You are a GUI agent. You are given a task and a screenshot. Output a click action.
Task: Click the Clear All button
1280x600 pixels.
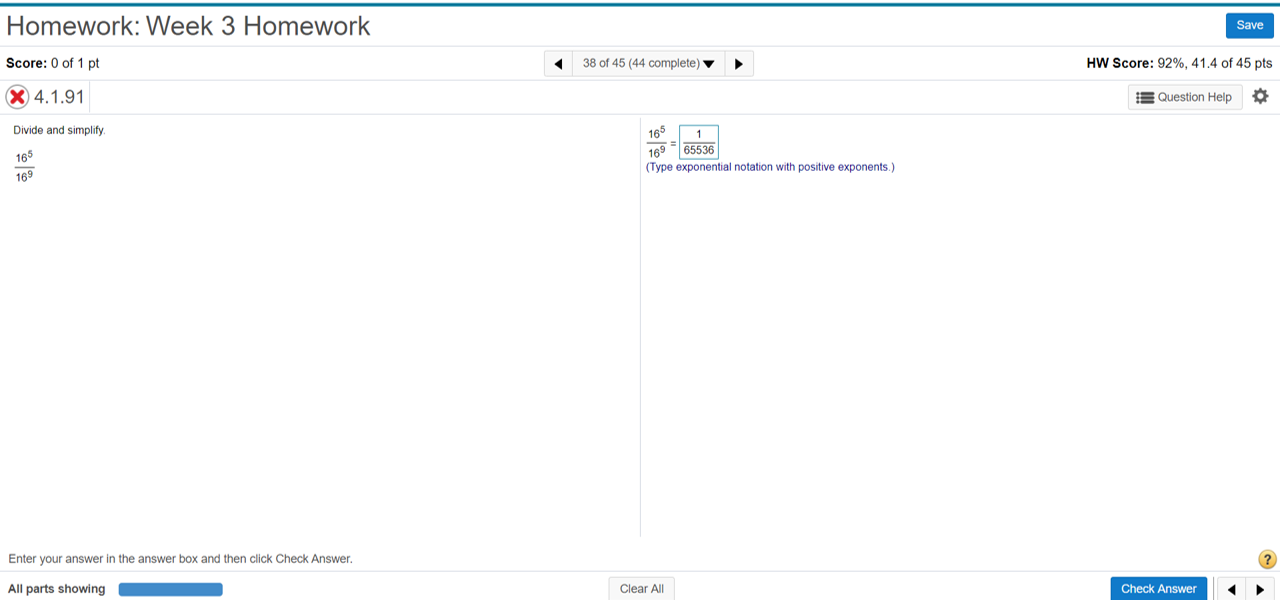click(641, 589)
